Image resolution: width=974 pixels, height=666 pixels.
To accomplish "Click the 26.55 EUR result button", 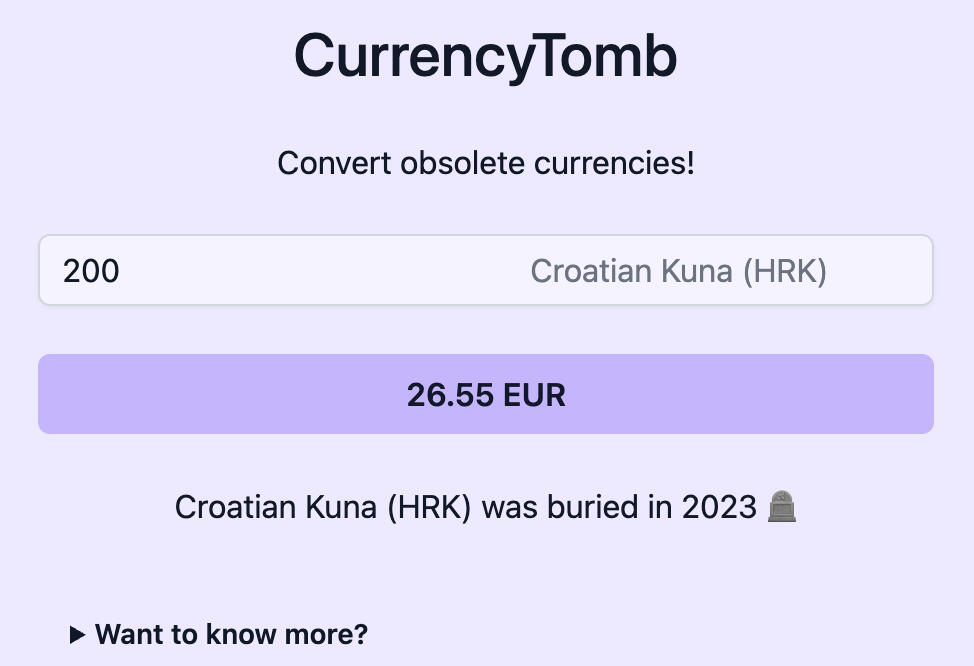I will click(x=486, y=394).
